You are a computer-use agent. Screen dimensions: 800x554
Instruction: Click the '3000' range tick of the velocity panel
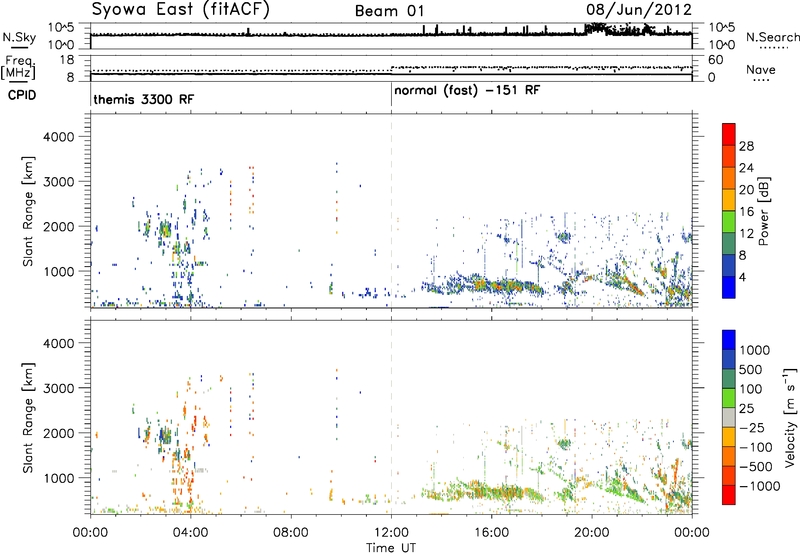(x=59, y=388)
